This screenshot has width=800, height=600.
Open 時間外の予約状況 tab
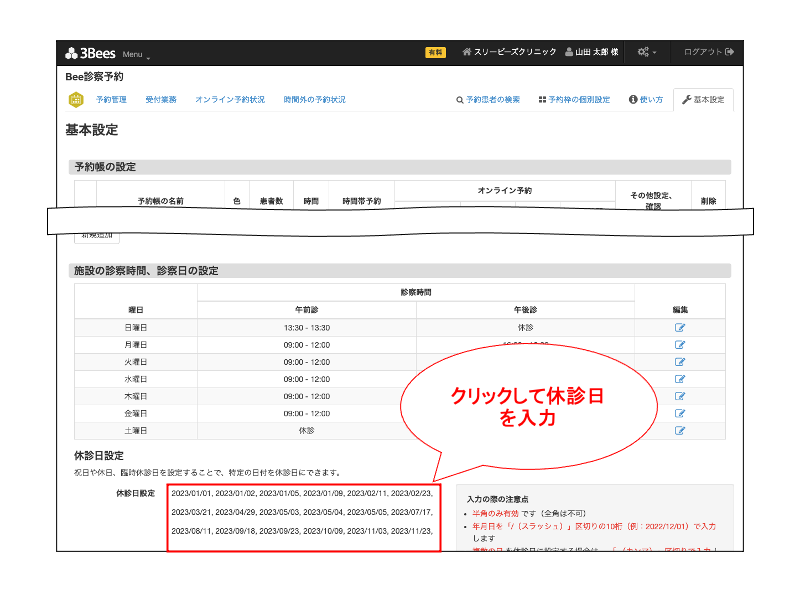click(x=314, y=100)
